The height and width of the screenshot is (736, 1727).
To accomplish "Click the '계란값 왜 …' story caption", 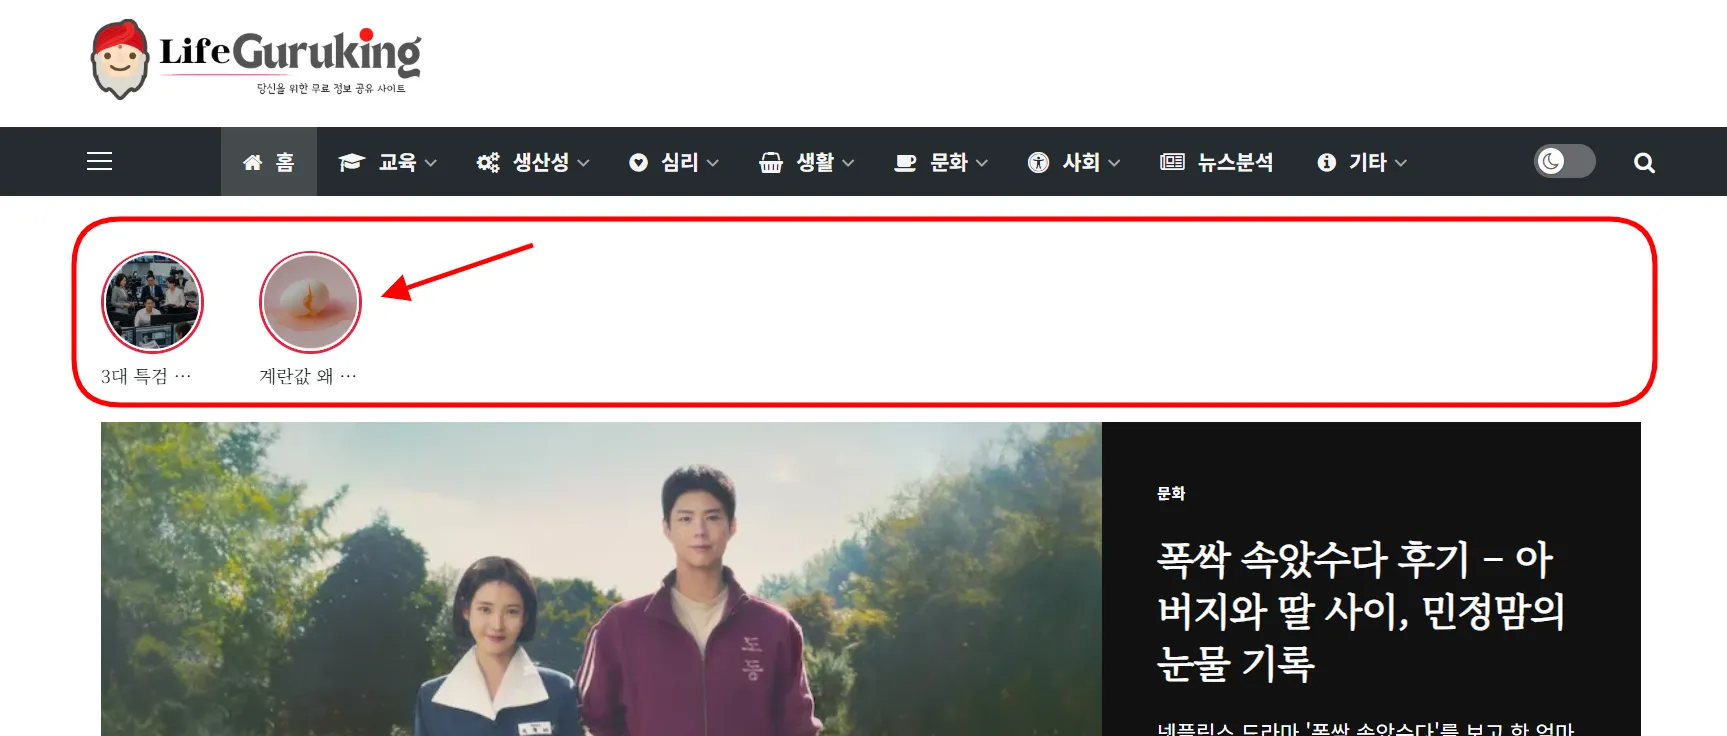I will [x=308, y=376].
